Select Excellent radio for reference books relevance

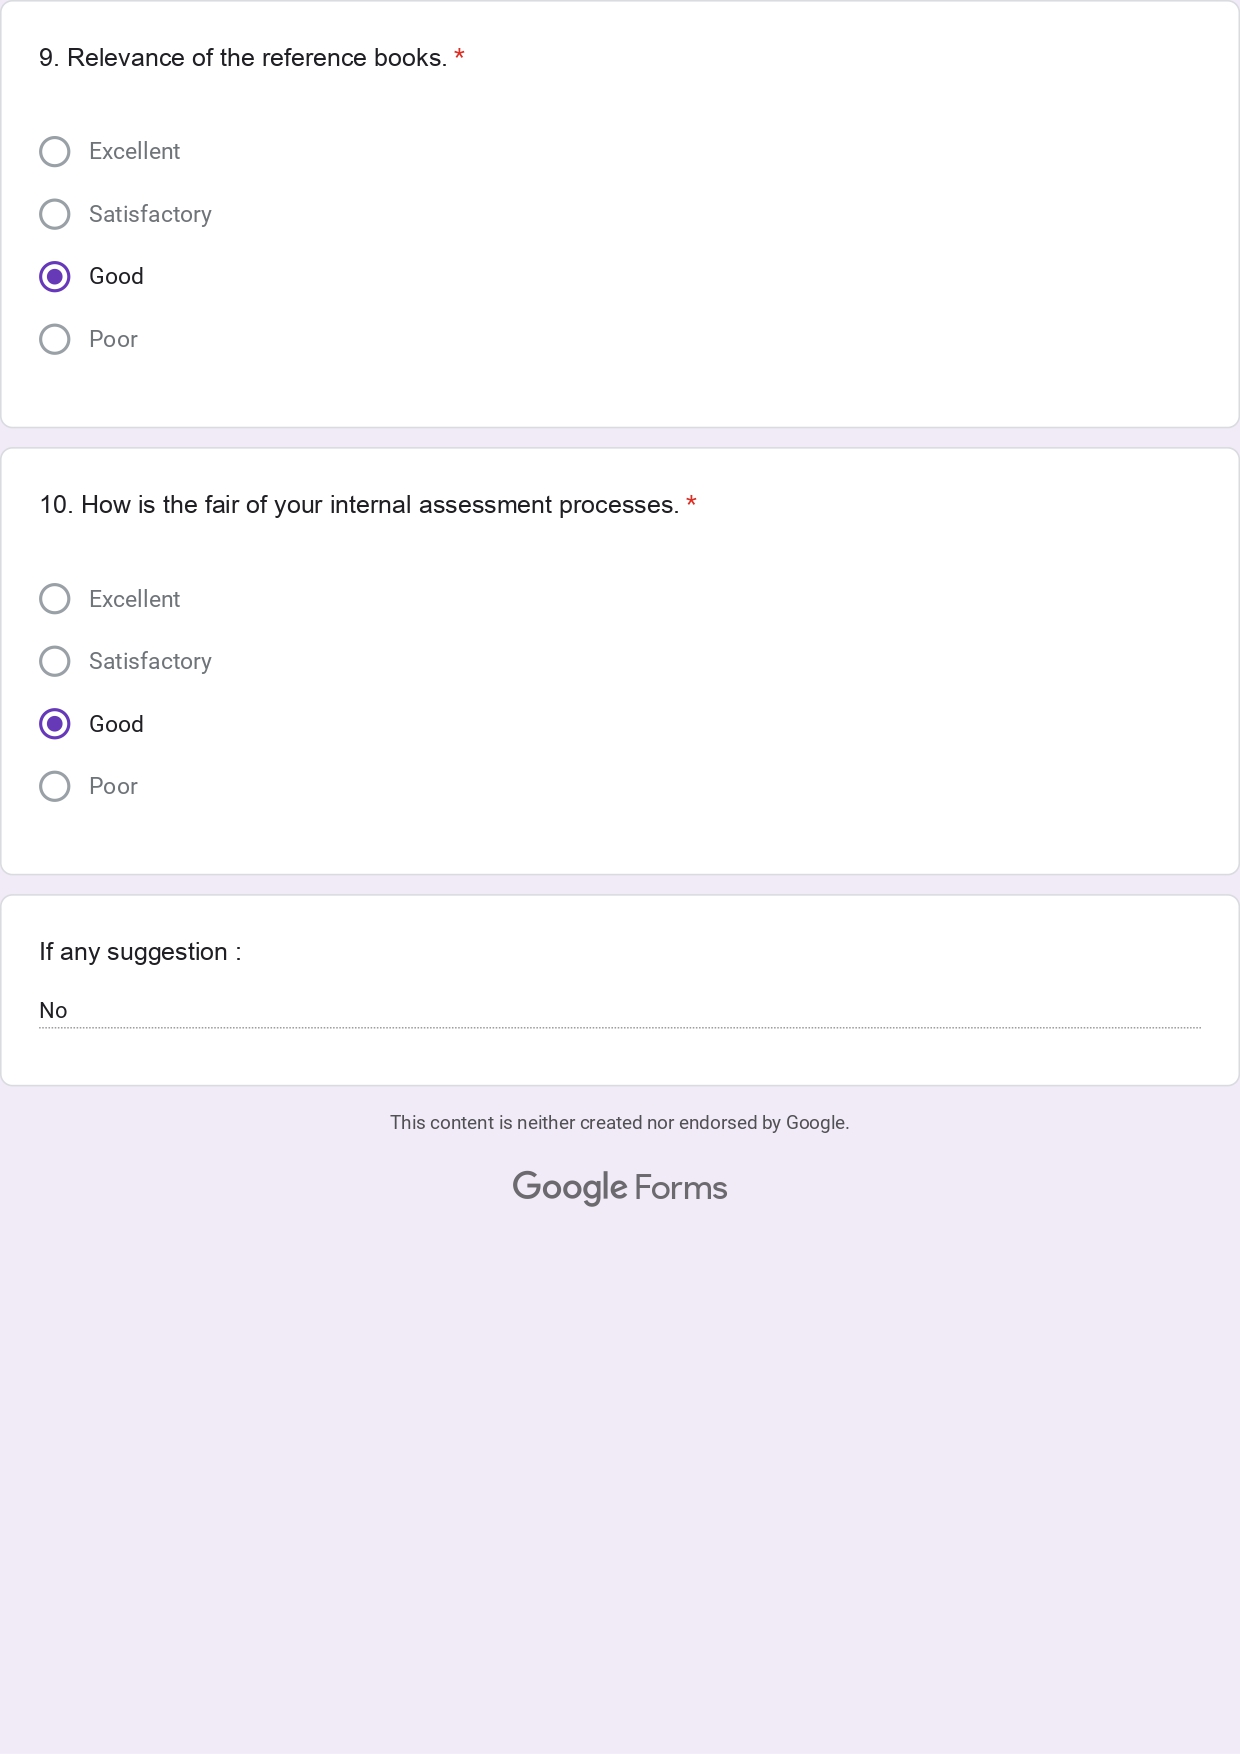(55, 152)
